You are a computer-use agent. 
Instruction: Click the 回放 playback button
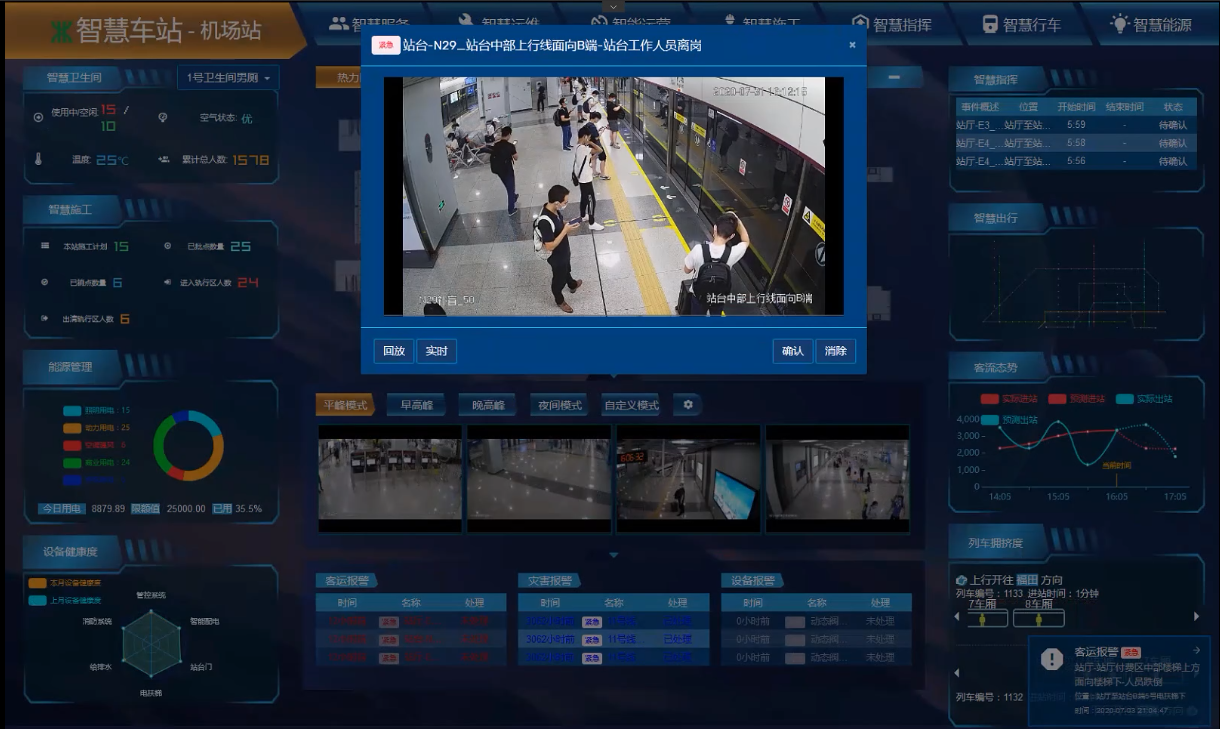[394, 351]
